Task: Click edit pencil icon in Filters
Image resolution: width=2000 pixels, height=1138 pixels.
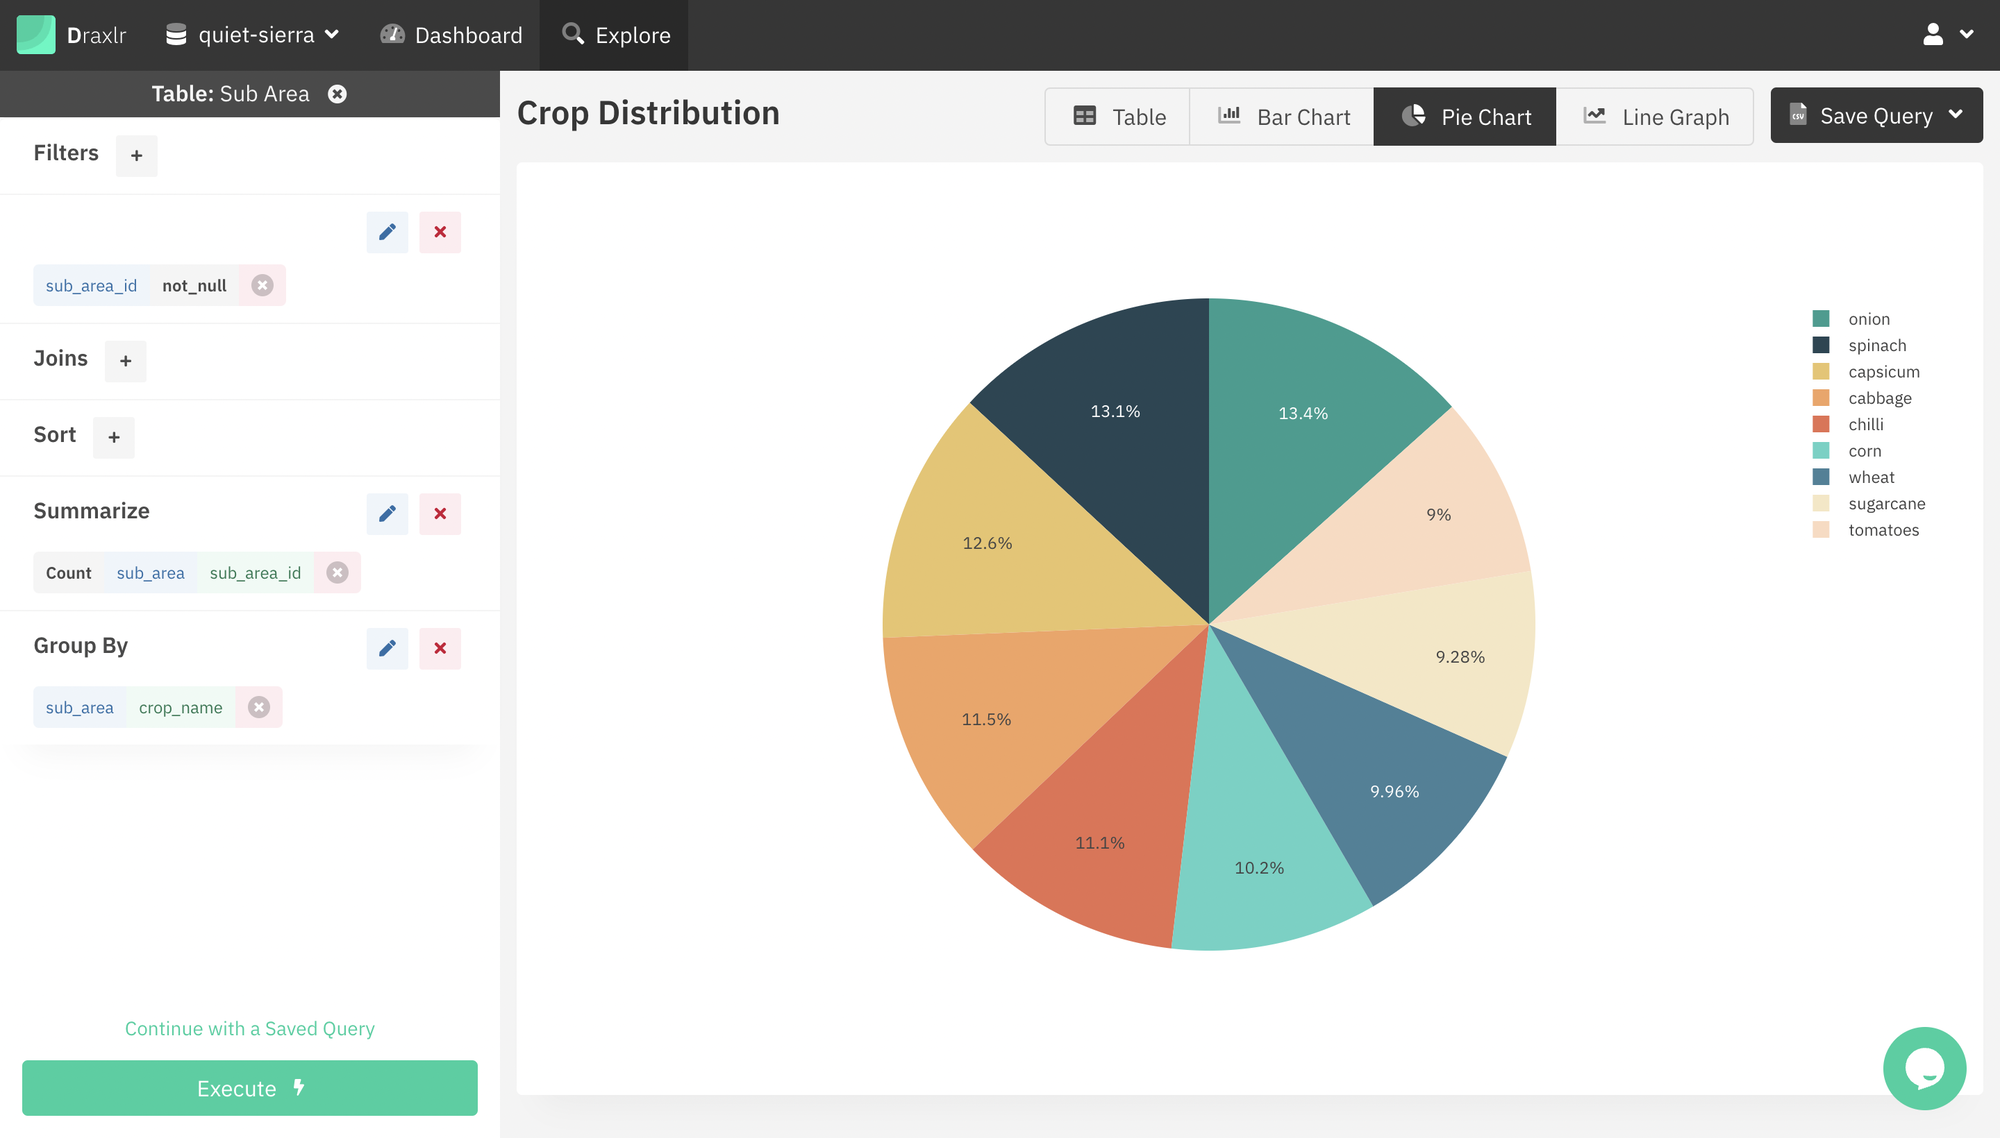Action: (387, 231)
